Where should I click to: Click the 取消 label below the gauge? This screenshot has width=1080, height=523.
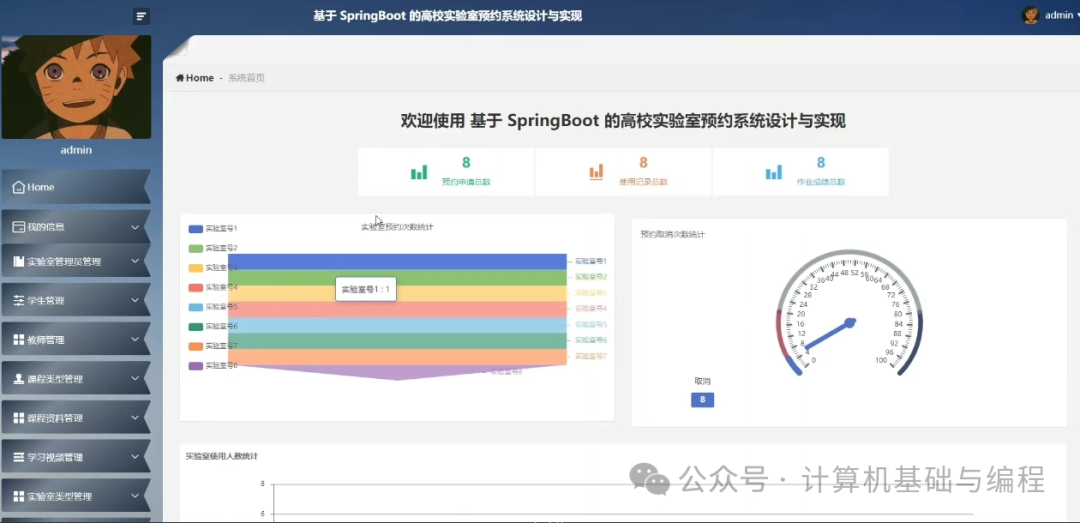(702, 381)
